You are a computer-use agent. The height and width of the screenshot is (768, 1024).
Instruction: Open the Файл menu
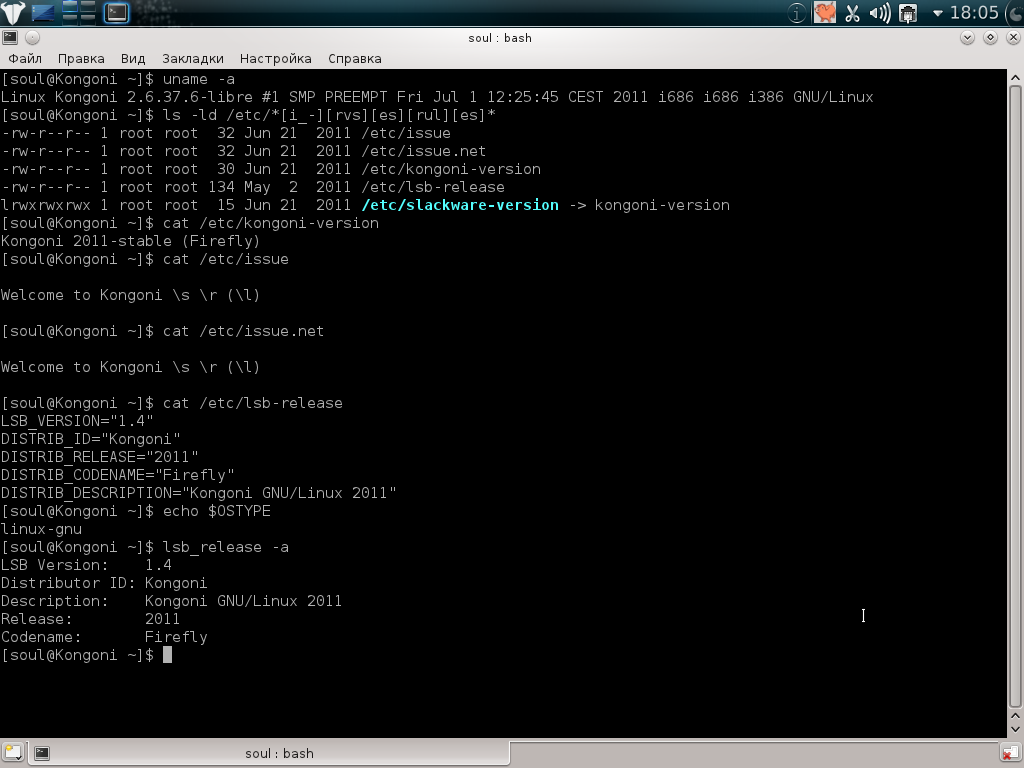click(25, 59)
